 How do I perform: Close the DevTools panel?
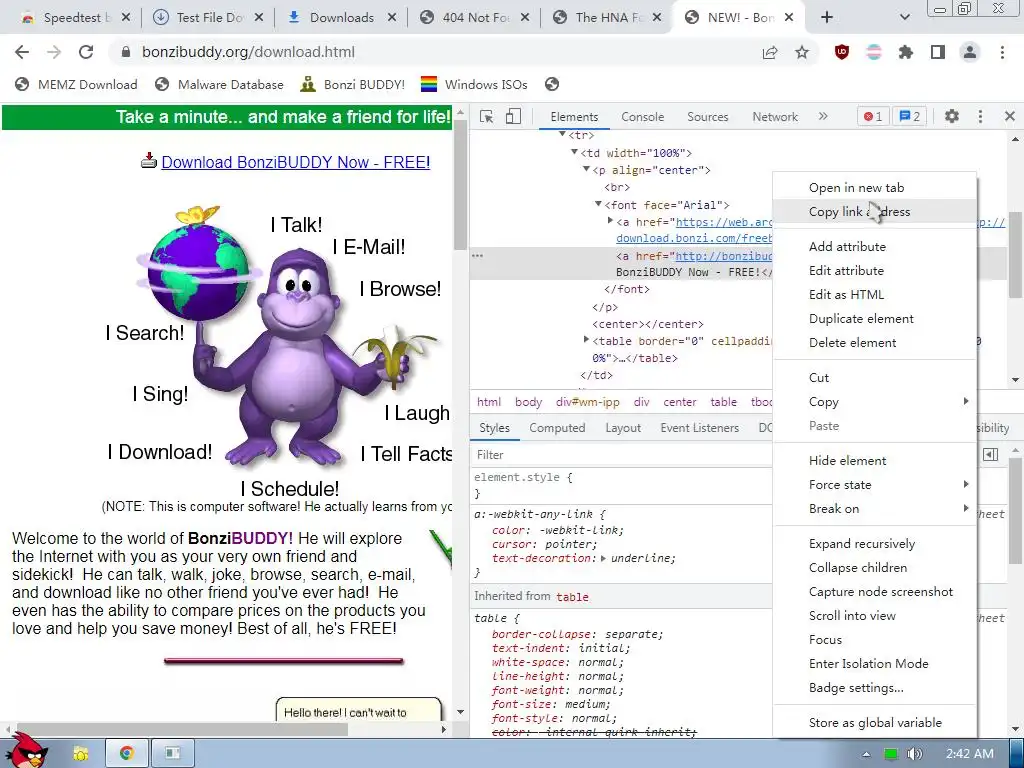(1010, 116)
